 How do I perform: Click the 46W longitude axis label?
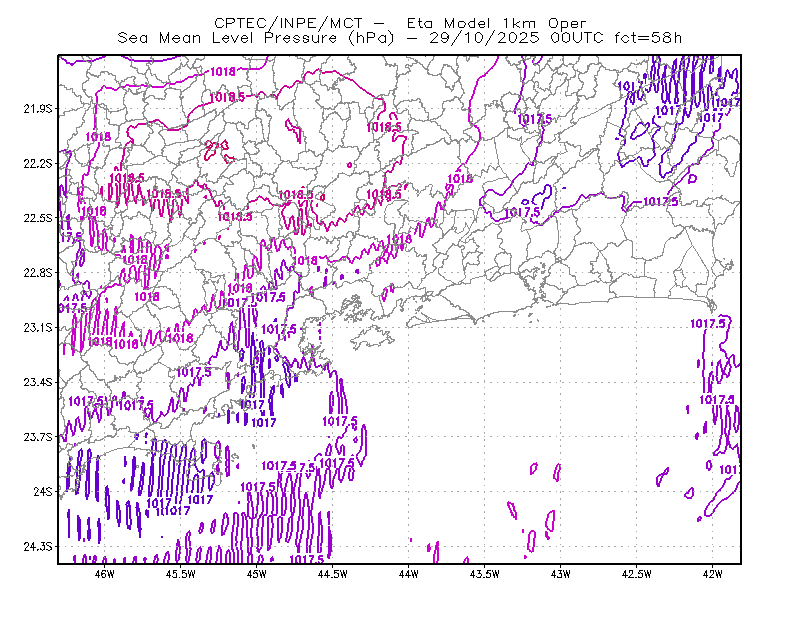pyautogui.click(x=105, y=574)
